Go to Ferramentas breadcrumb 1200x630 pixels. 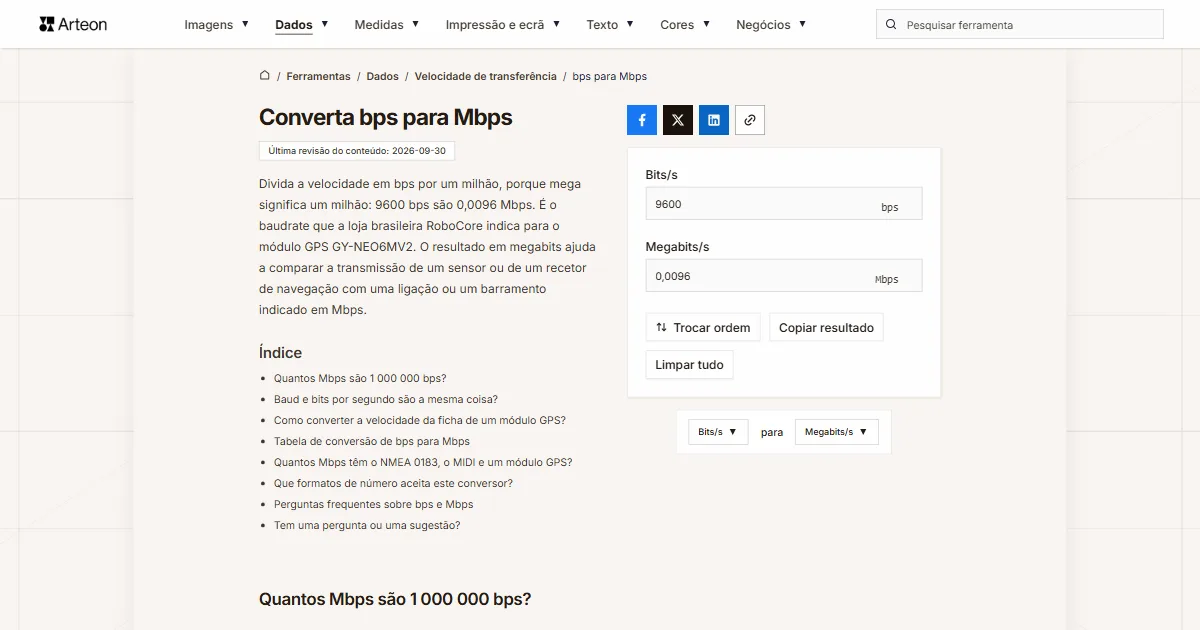click(x=318, y=76)
